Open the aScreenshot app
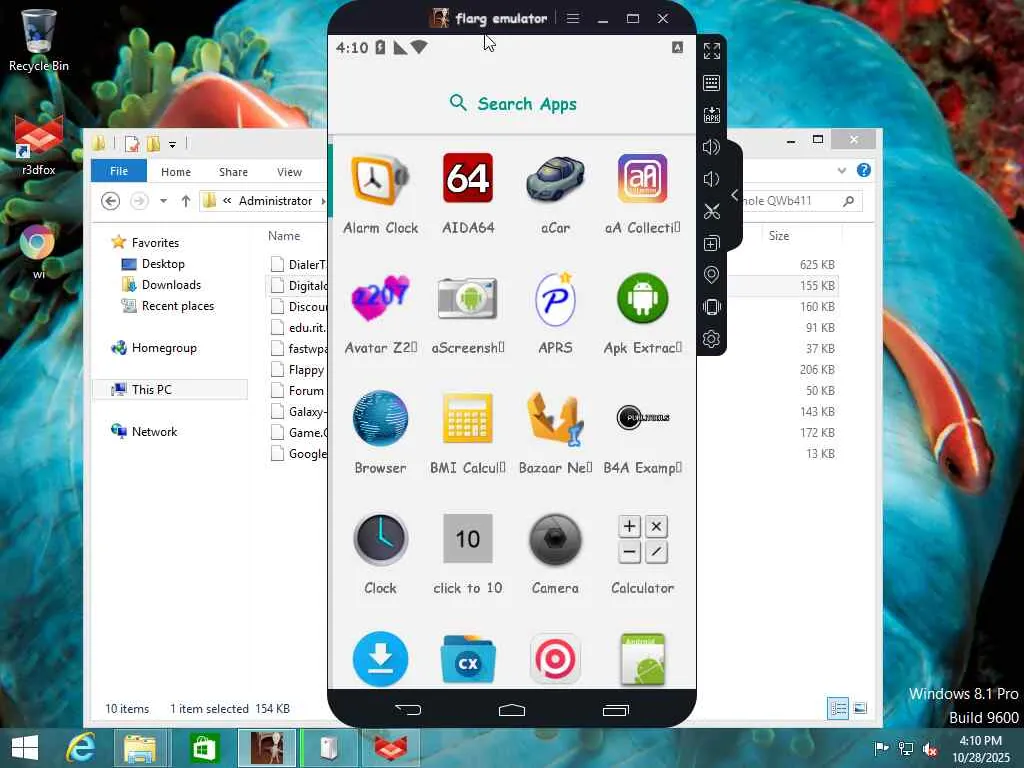Screen dimensions: 1024x768 (468, 298)
